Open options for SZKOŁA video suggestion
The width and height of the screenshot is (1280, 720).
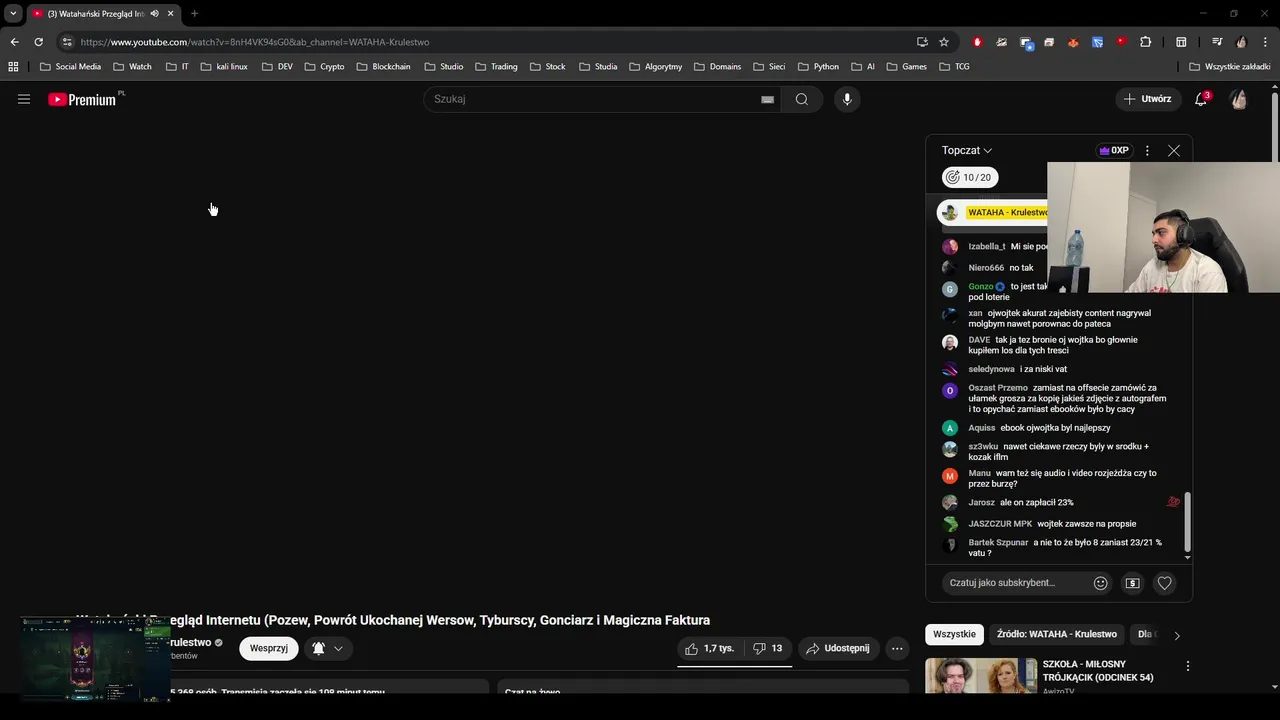[1188, 666]
